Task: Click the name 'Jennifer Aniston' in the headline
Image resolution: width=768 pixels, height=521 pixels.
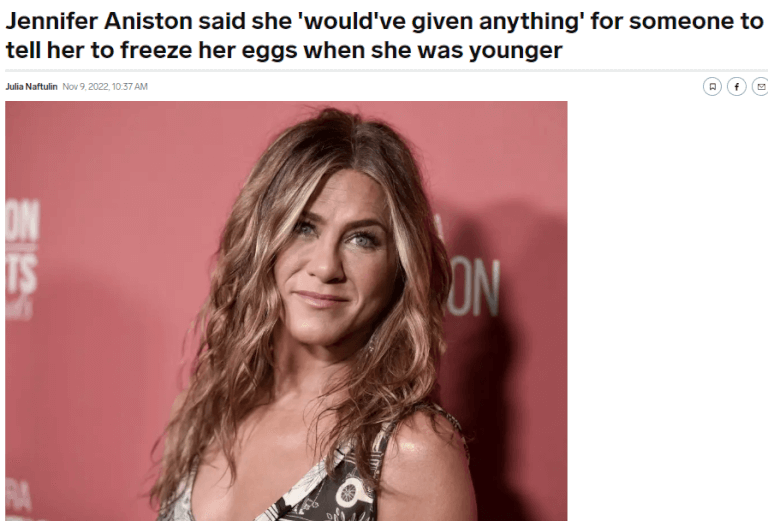Action: pos(99,22)
